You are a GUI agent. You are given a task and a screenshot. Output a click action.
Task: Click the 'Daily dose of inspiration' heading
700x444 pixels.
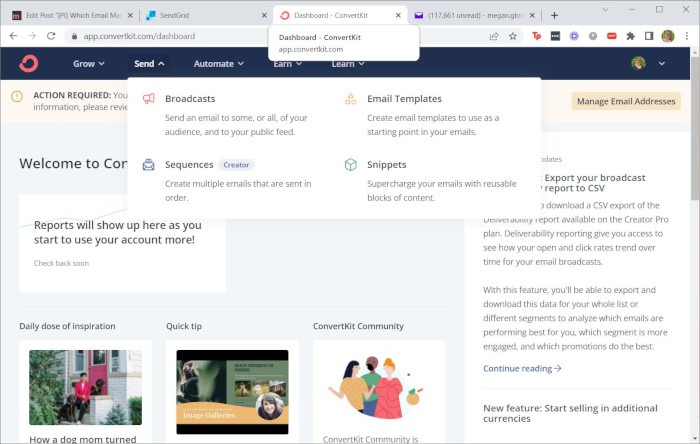click(67, 326)
